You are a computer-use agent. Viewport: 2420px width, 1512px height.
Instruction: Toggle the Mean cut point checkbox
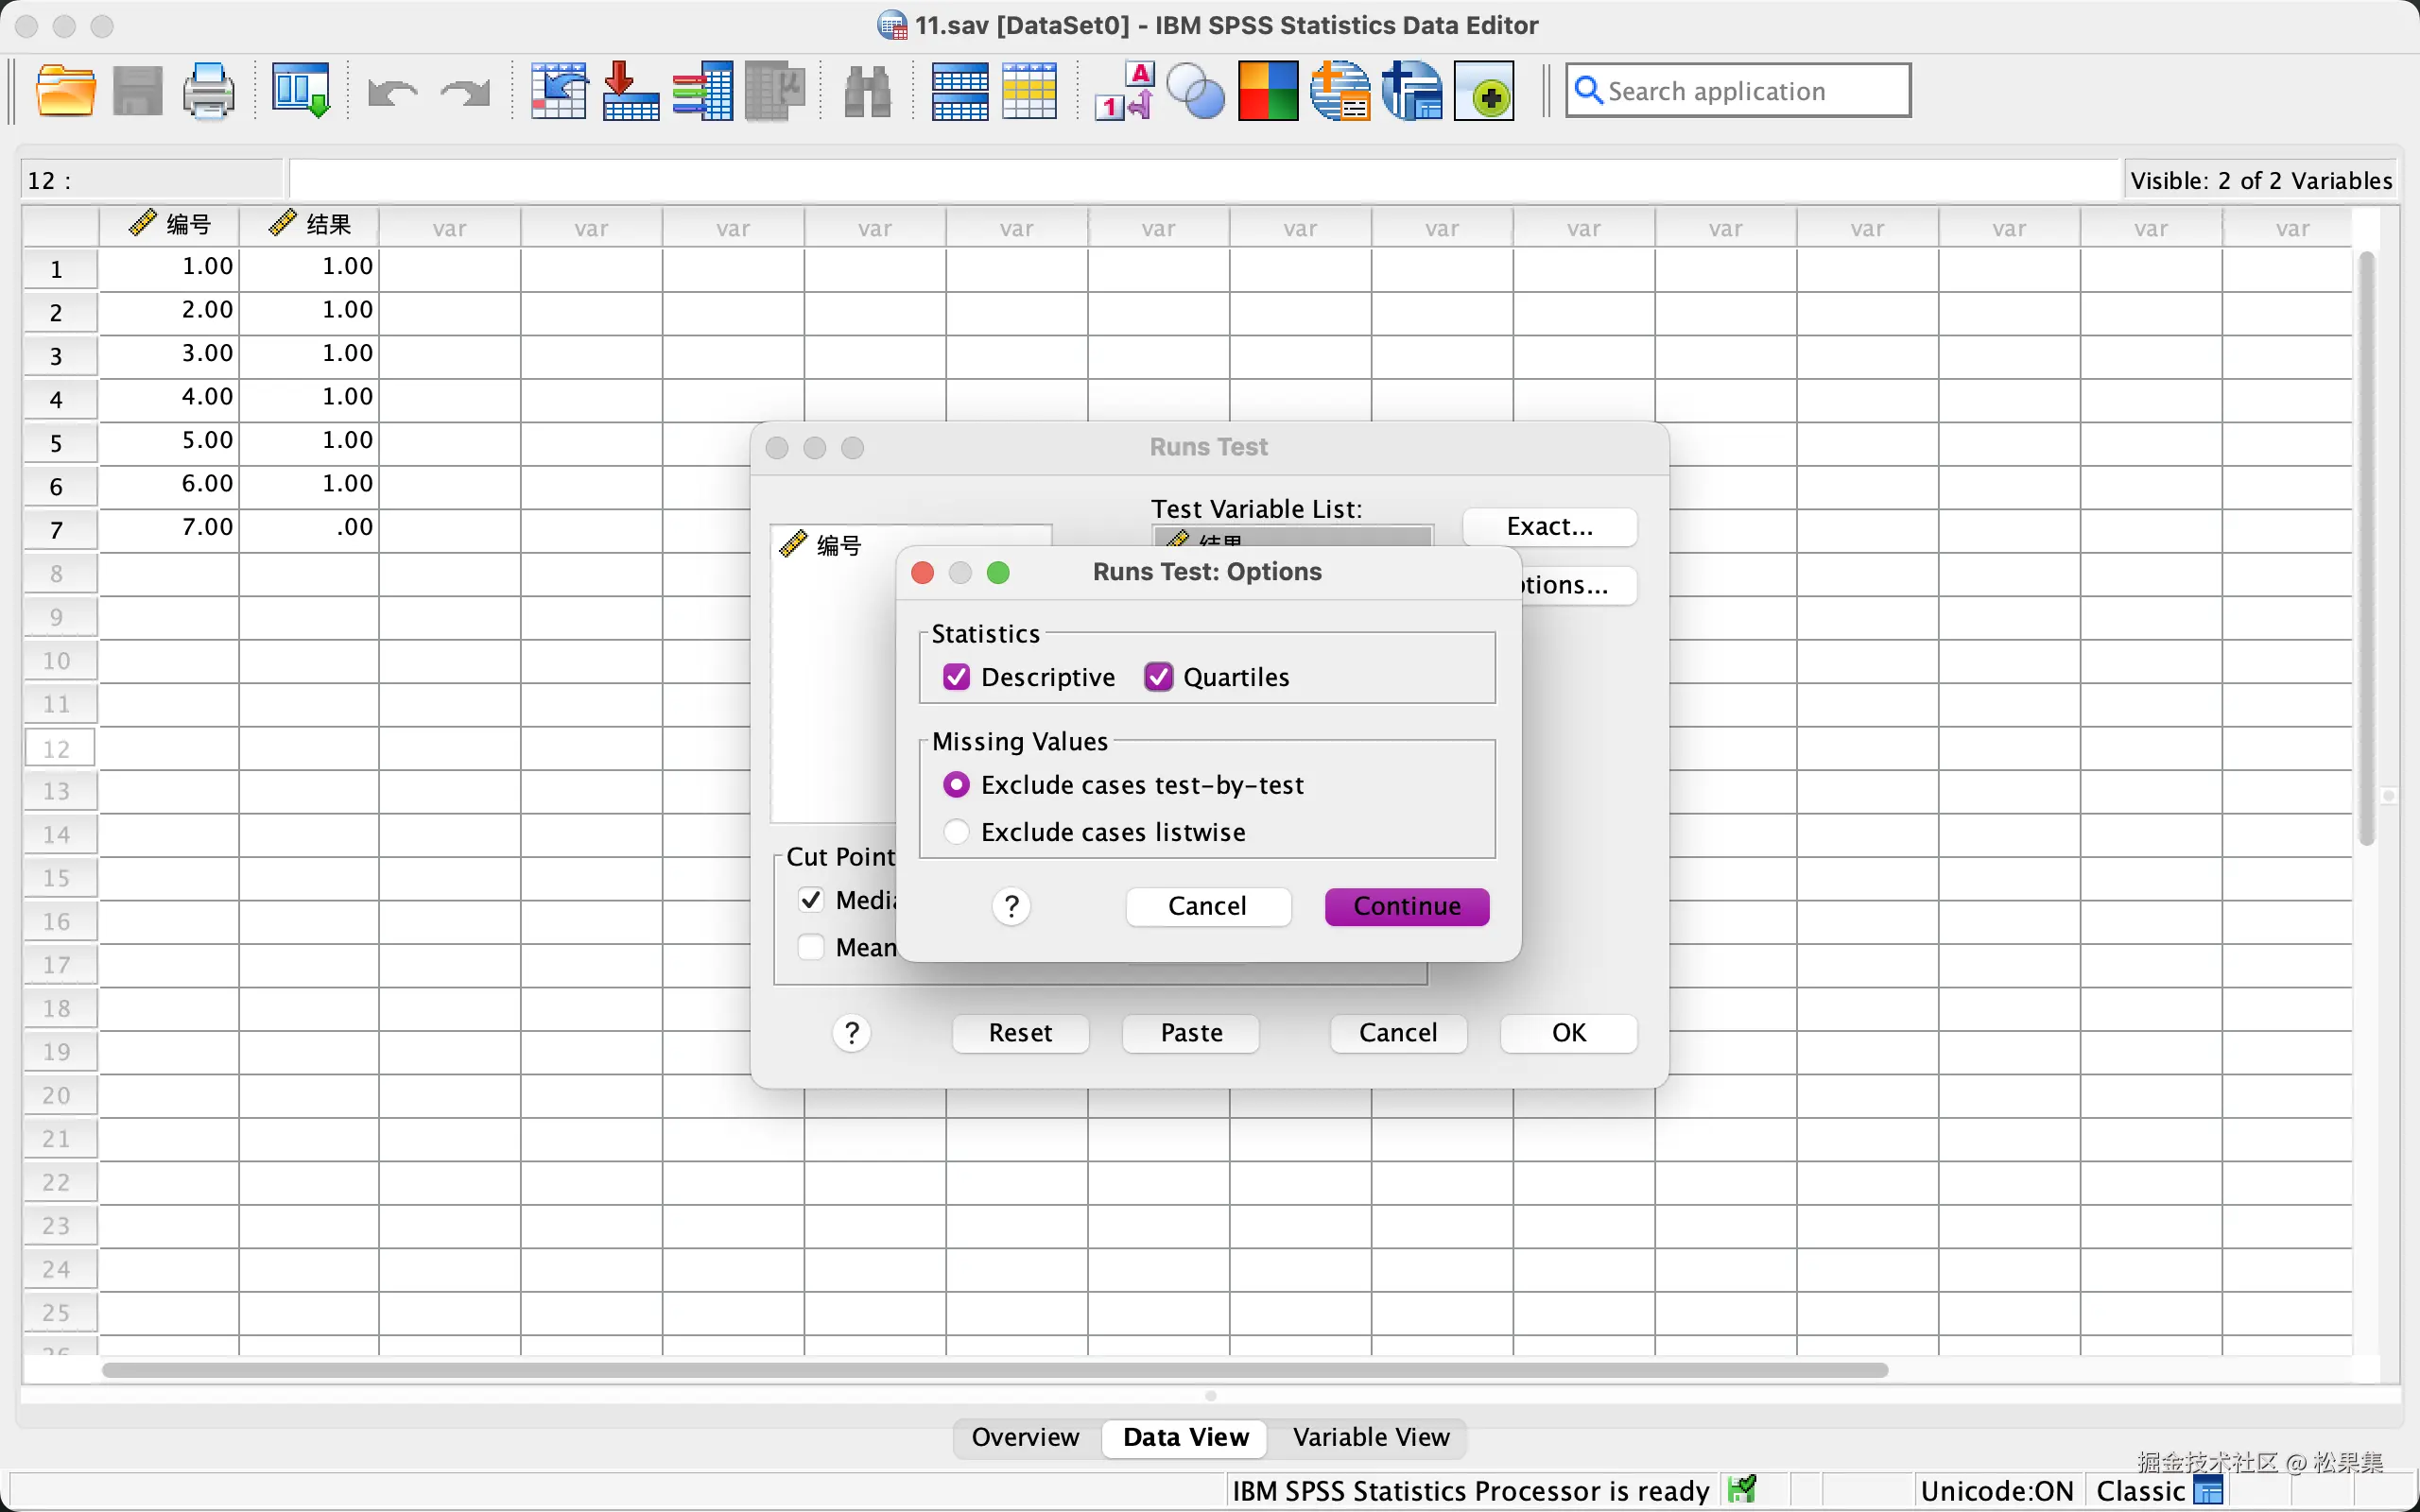click(811, 947)
